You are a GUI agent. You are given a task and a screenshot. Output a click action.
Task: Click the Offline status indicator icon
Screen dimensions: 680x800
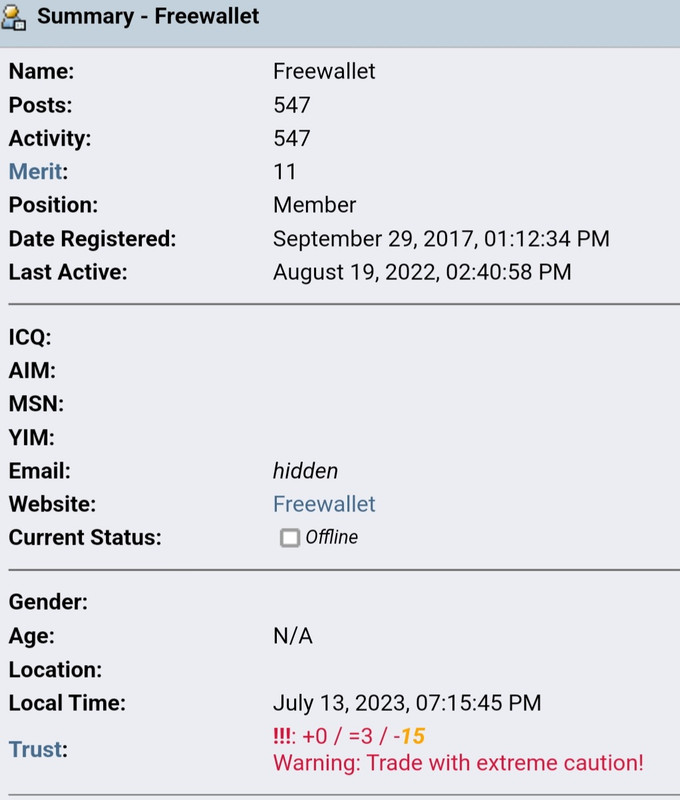[290, 538]
